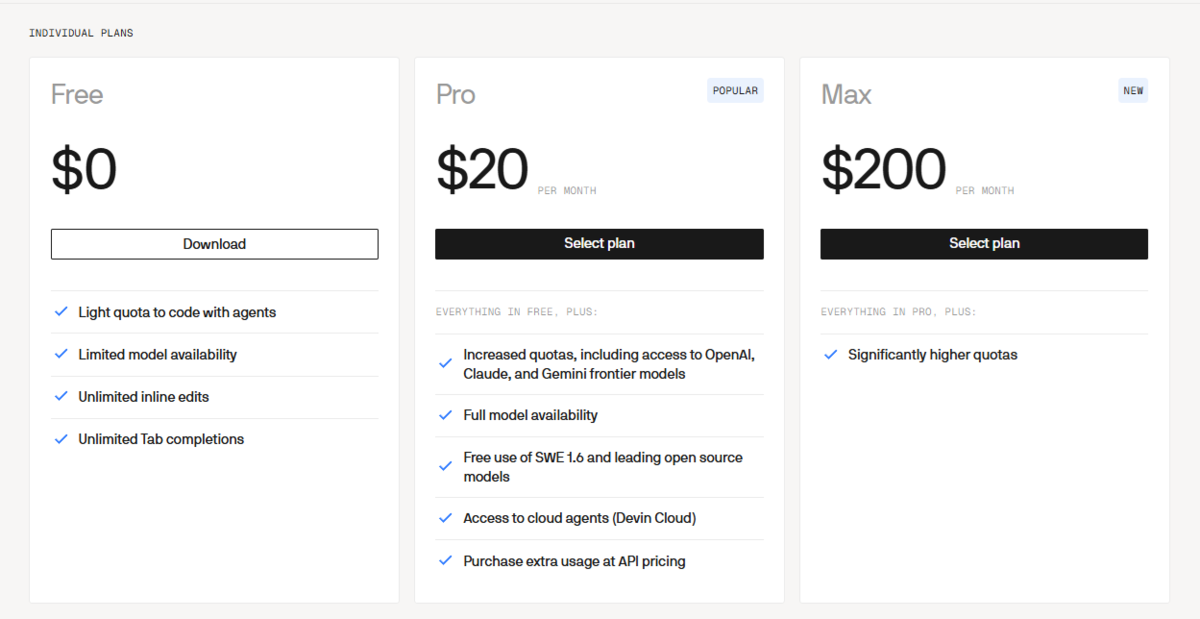Viewport: 1200px width, 619px height.
Task: Click the $20 price
Action: pyautogui.click(x=482, y=170)
